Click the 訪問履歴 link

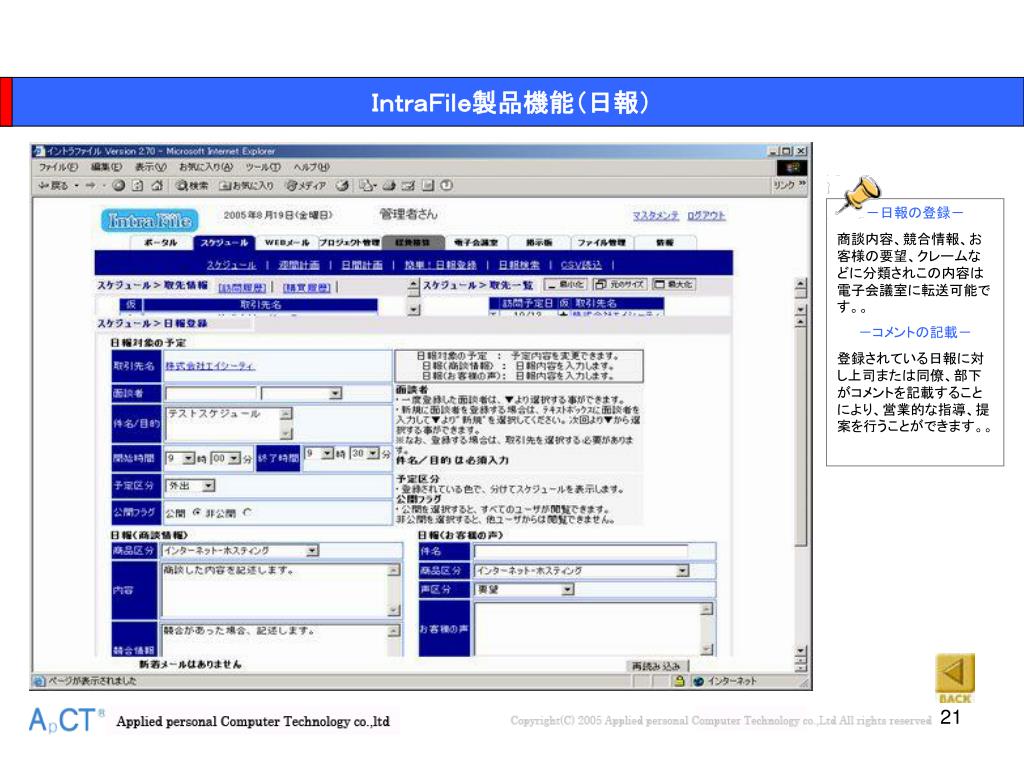(242, 287)
